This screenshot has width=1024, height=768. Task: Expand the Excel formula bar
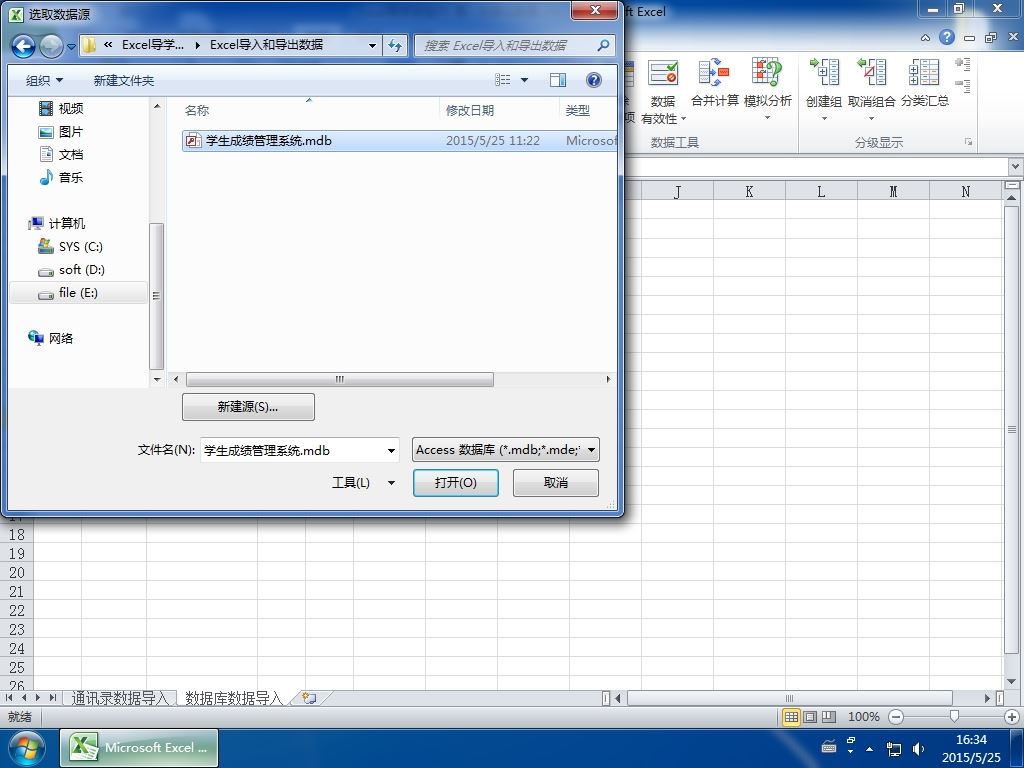pos(1016,167)
